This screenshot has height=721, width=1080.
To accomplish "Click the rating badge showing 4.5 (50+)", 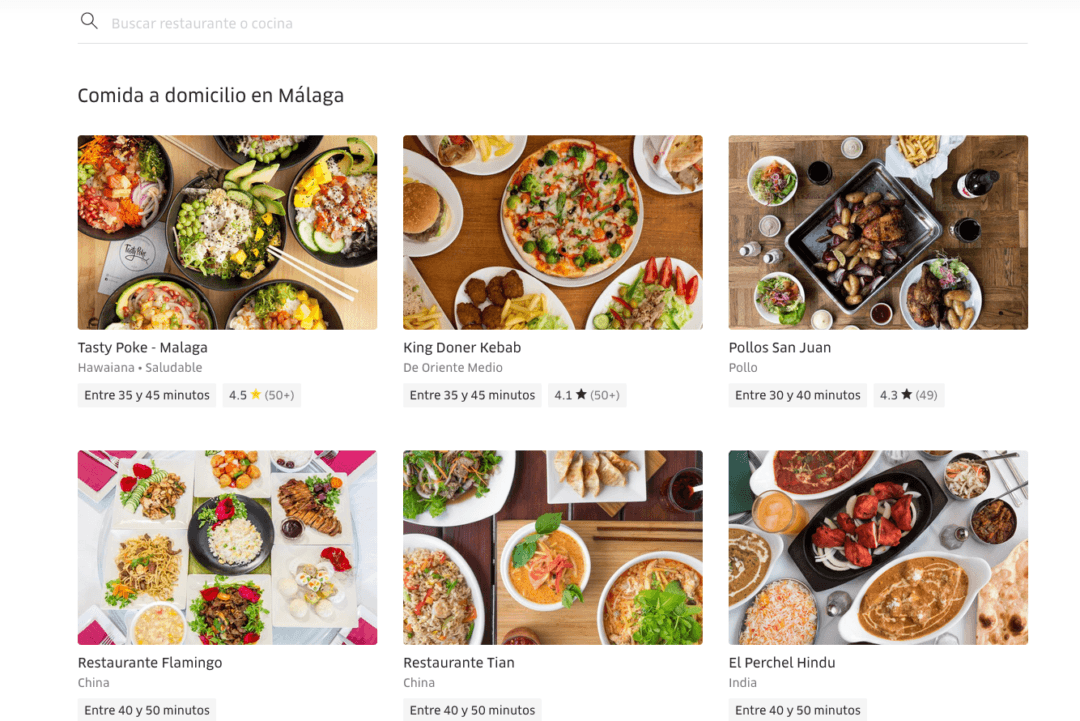I will 261,394.
